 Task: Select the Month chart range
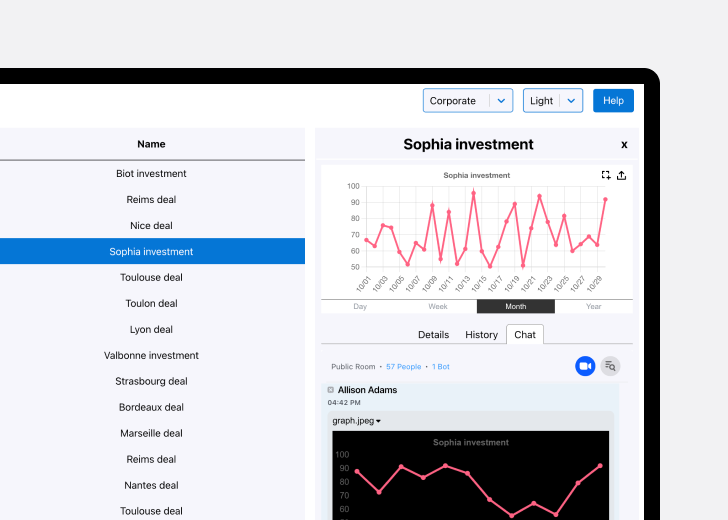point(515,307)
